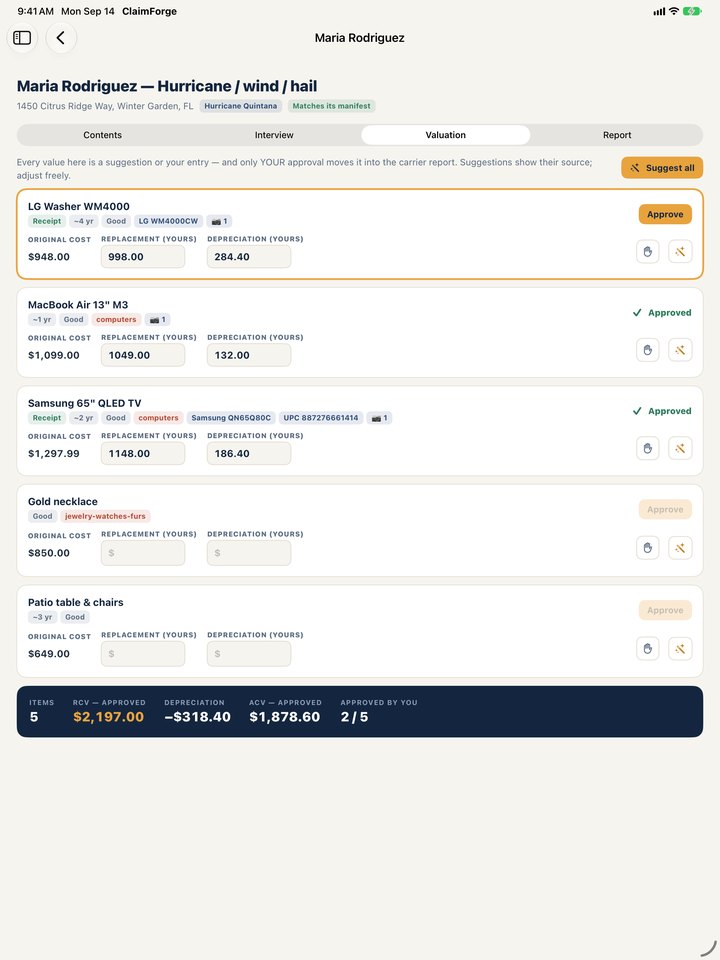Click the address 1450 Citrus Ridge Way
This screenshot has height=960, width=720.
coord(105,106)
